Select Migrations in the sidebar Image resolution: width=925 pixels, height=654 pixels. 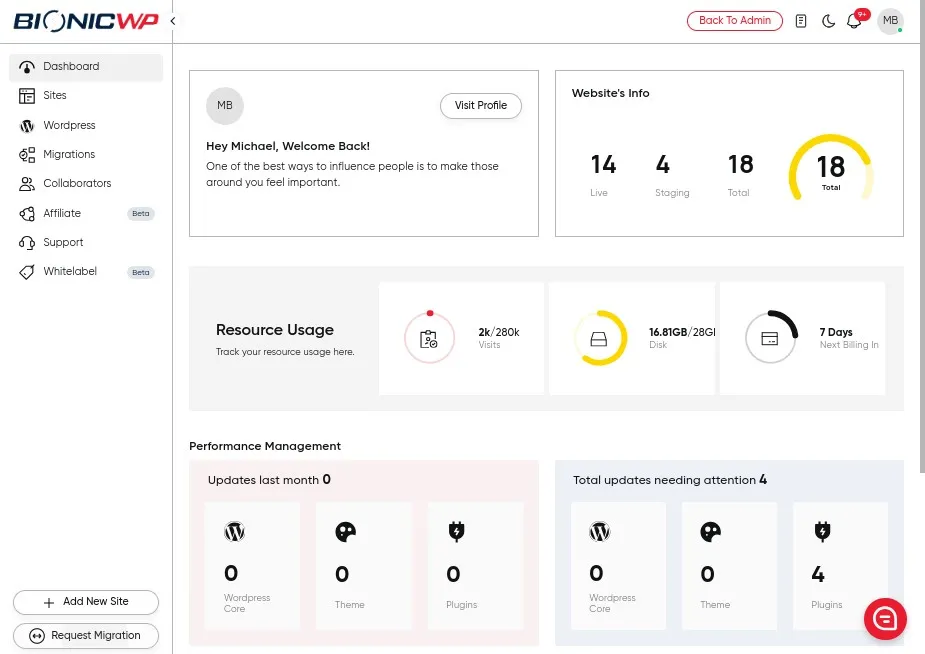tap(86, 155)
